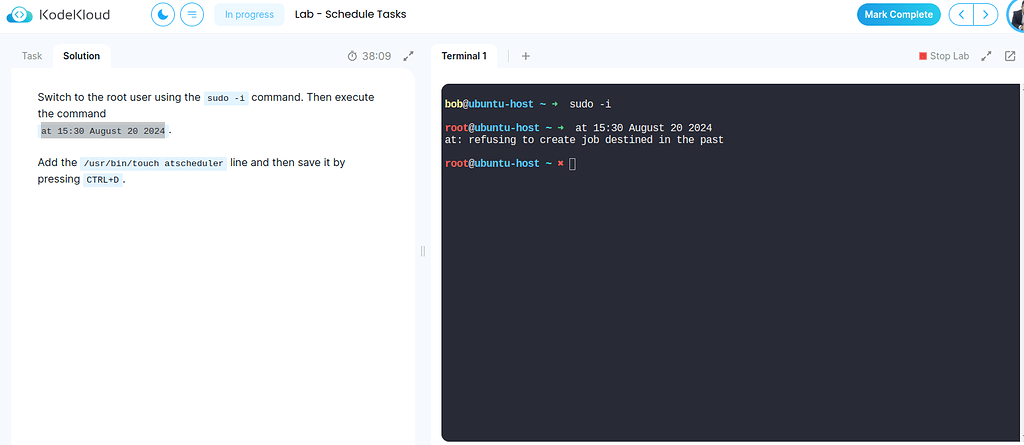The width and height of the screenshot is (1024, 445).
Task: Go to the previous lesson
Action: click(961, 15)
